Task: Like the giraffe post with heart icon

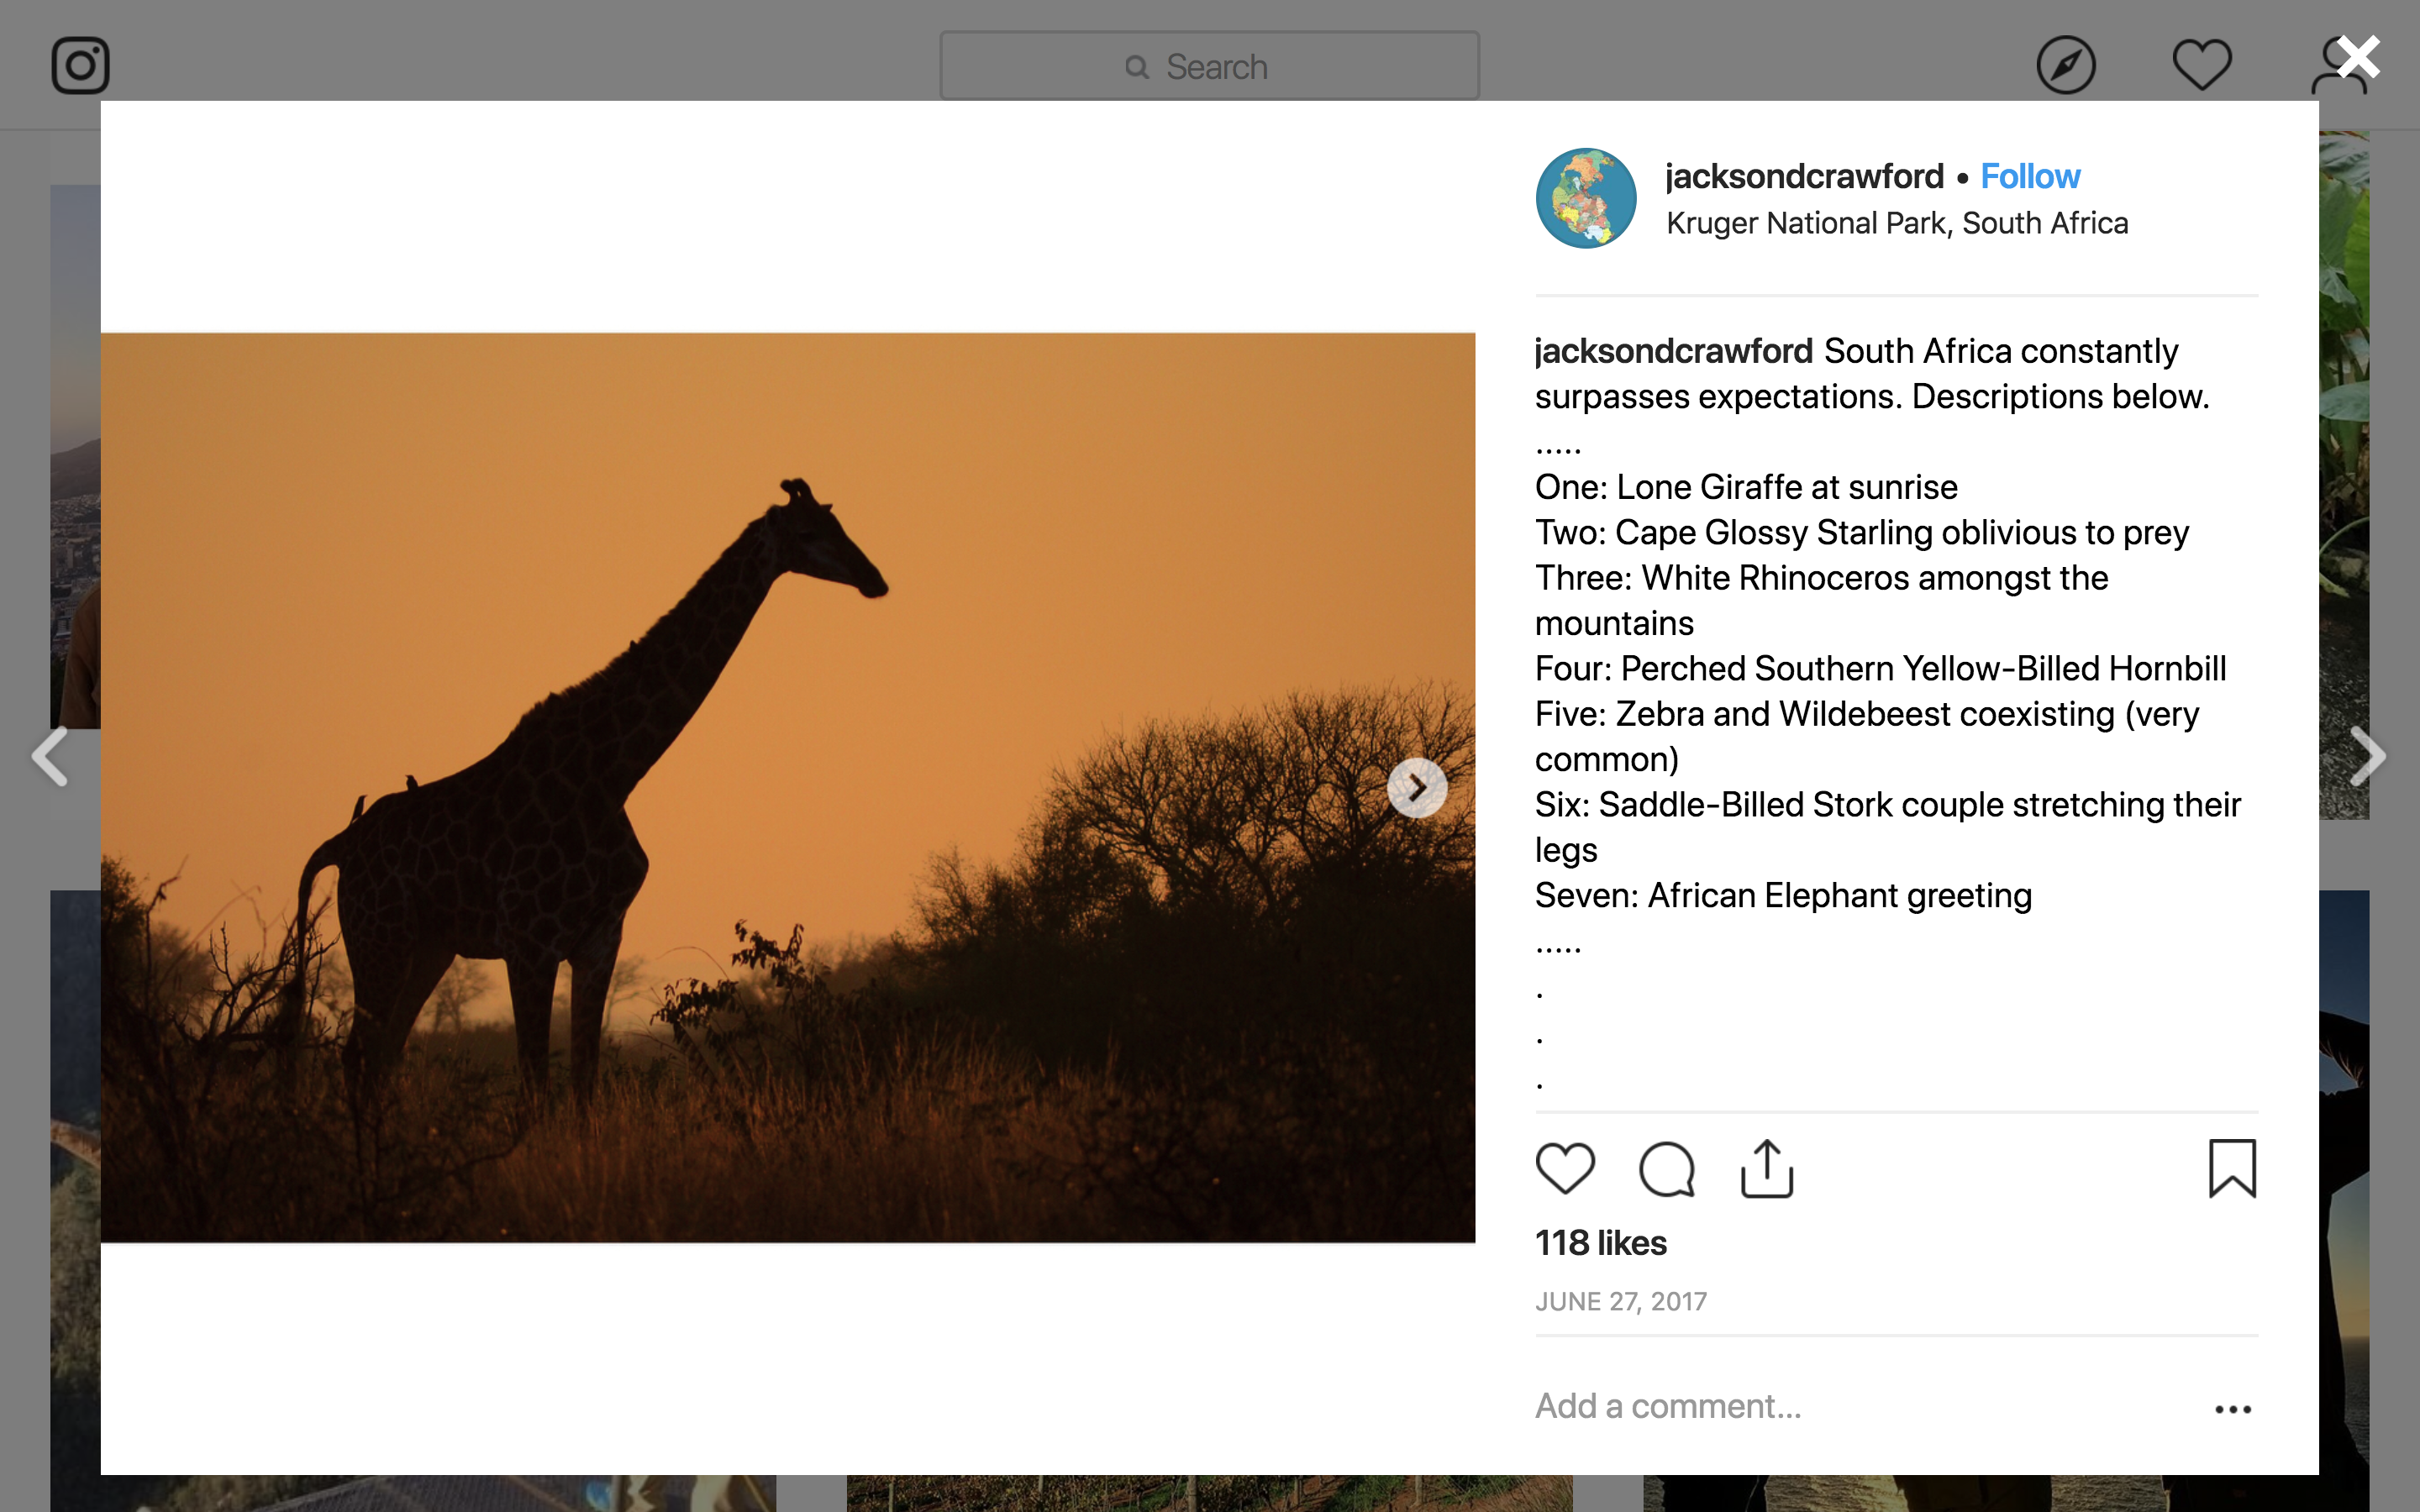Action: (x=1565, y=1168)
